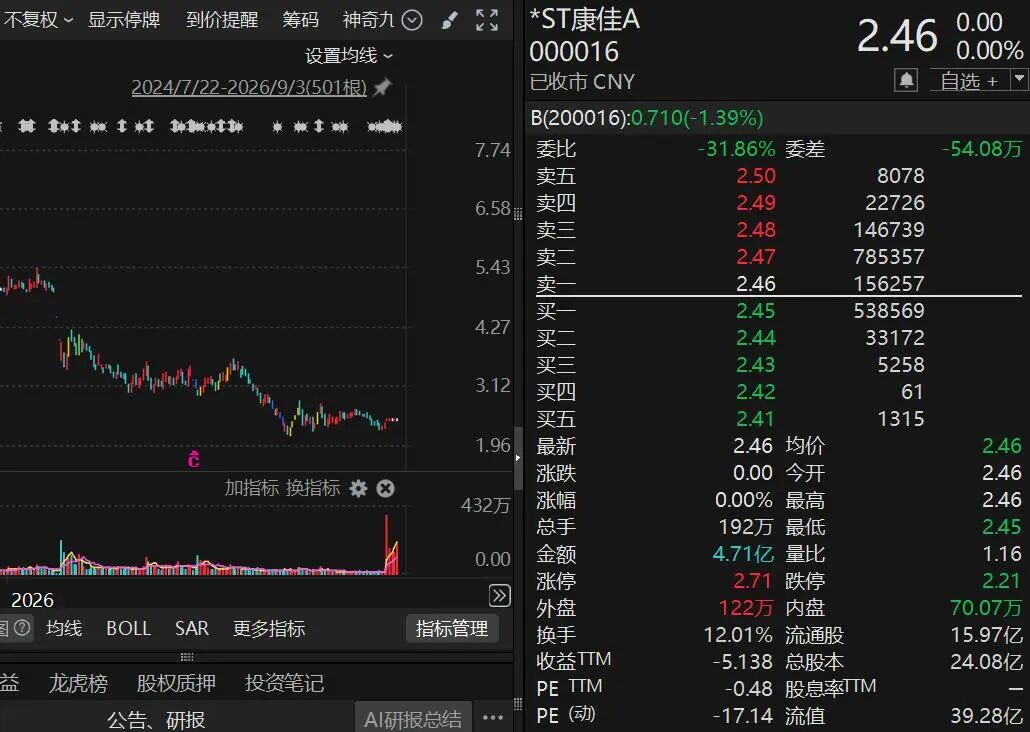Click 买四 price 2.42
1030x732 pixels.
[x=755, y=392]
